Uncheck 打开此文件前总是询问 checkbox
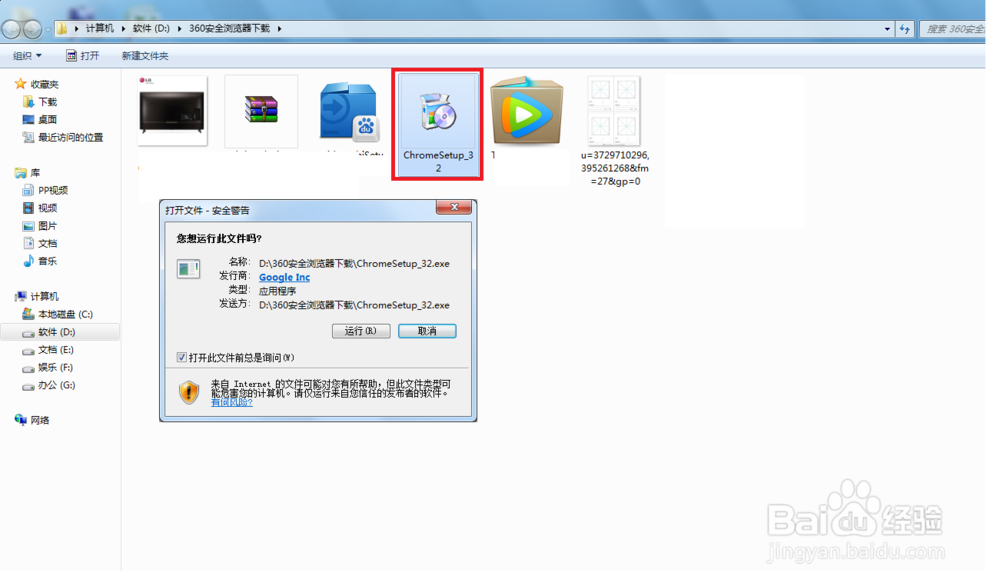The image size is (1000, 586). point(182,358)
